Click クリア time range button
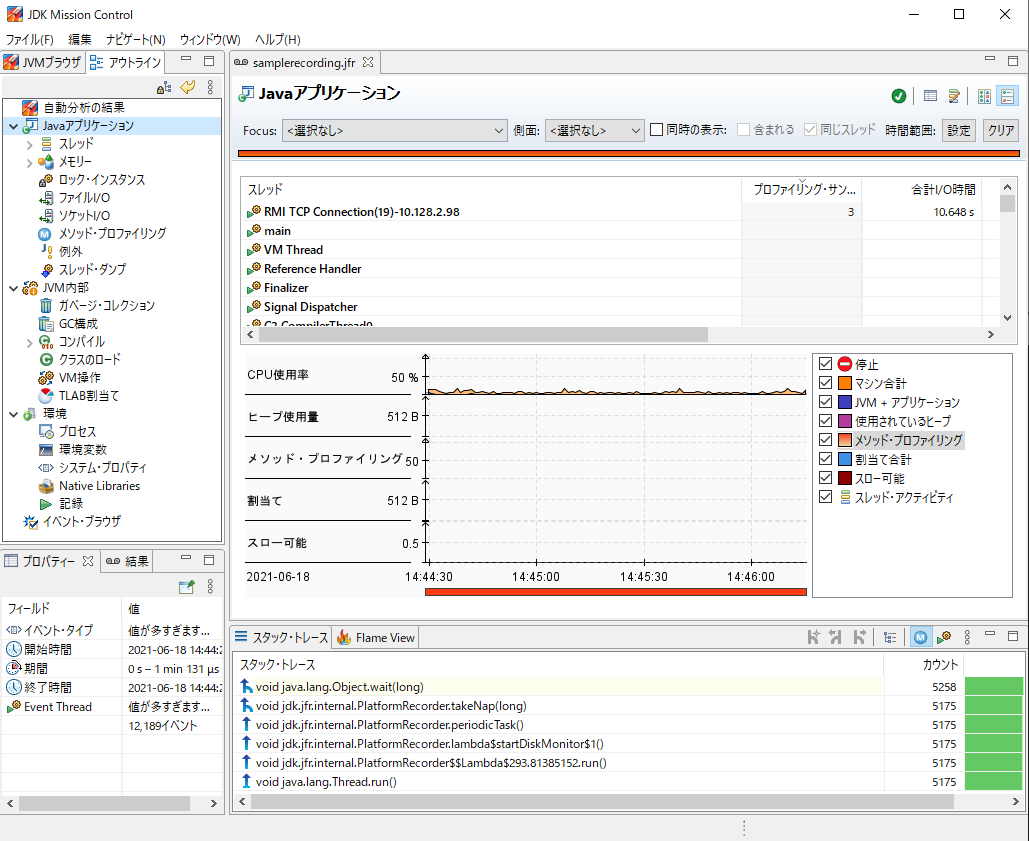The width and height of the screenshot is (1029, 841). click(1001, 130)
